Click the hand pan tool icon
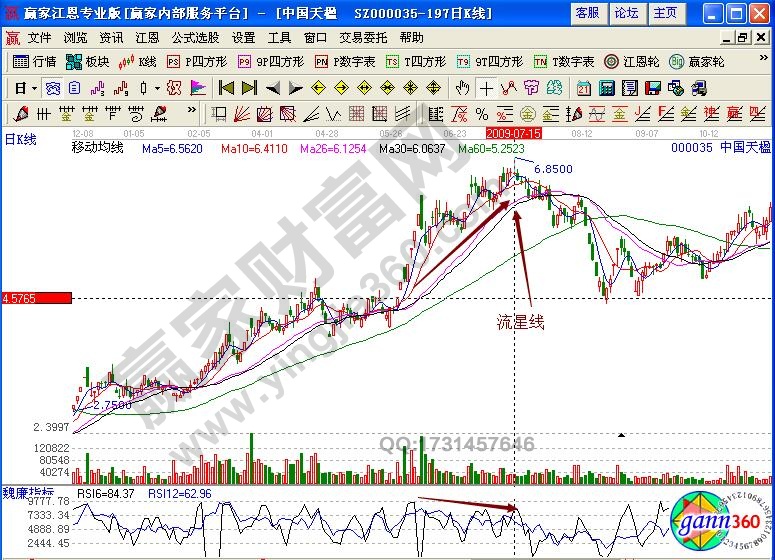This screenshot has width=775, height=560. click(x=462, y=87)
